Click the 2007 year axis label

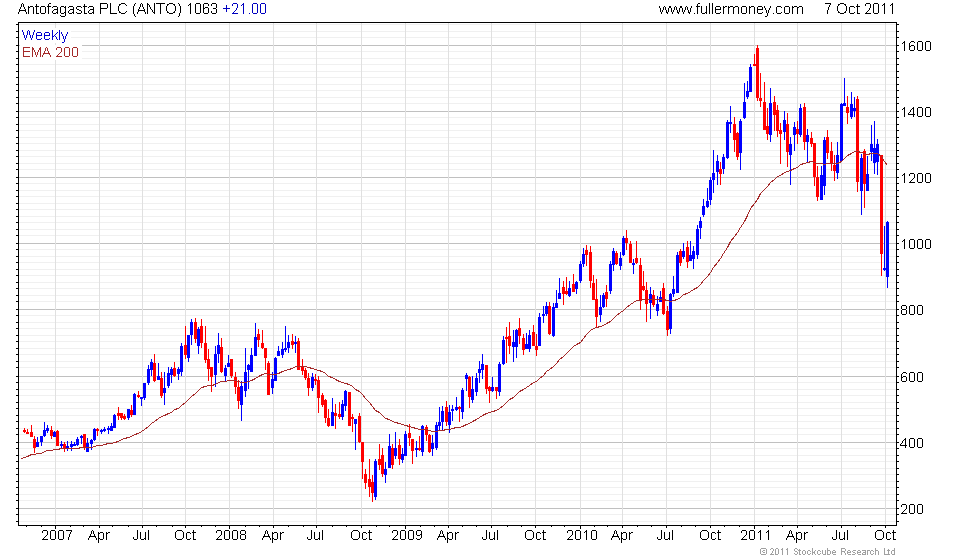[56, 536]
